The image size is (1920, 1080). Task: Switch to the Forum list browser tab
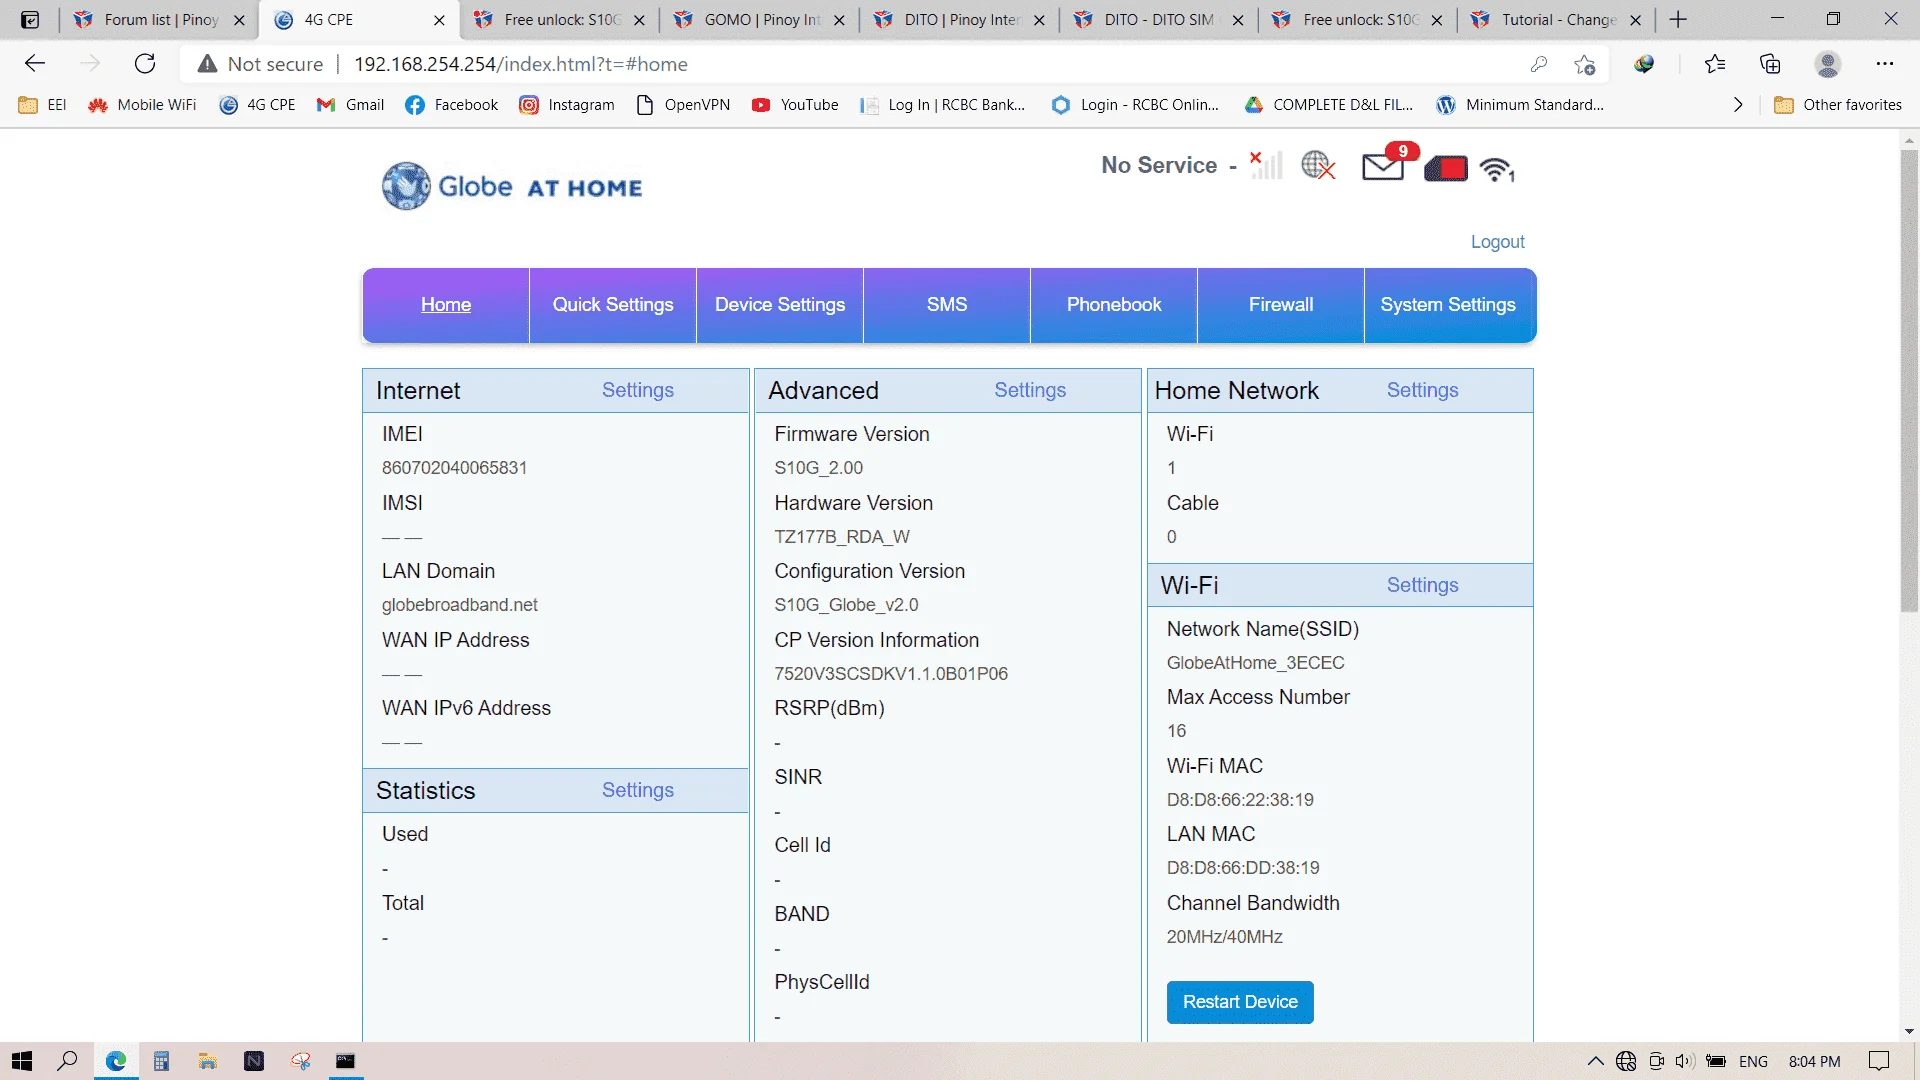click(160, 19)
